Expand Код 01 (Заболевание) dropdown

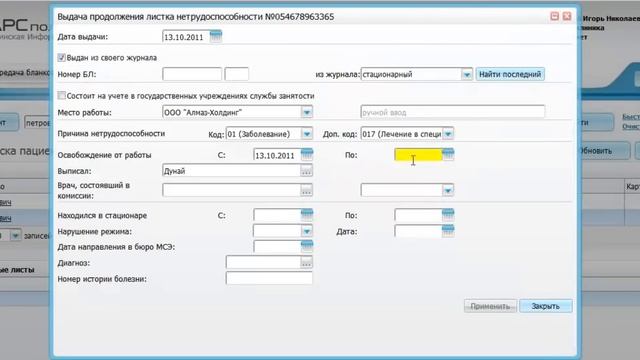307,134
